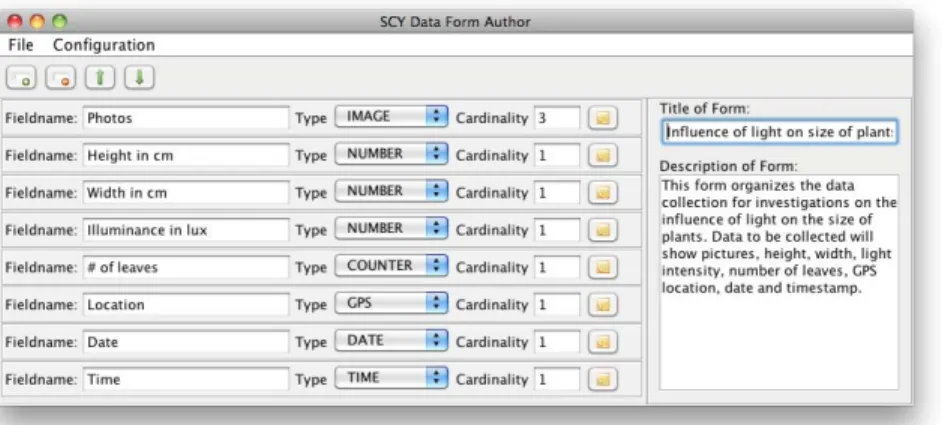Click the cardinality field for Width in cm
The height and width of the screenshot is (425, 942).
click(557, 192)
